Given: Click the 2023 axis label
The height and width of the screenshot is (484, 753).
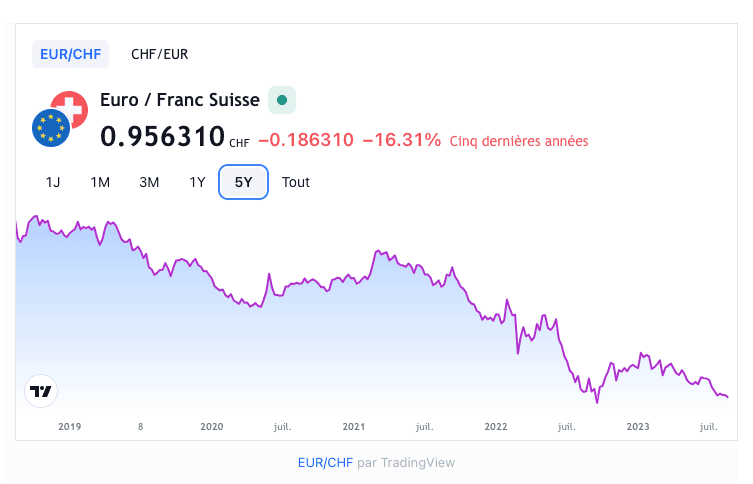Looking at the screenshot, I should tap(638, 427).
